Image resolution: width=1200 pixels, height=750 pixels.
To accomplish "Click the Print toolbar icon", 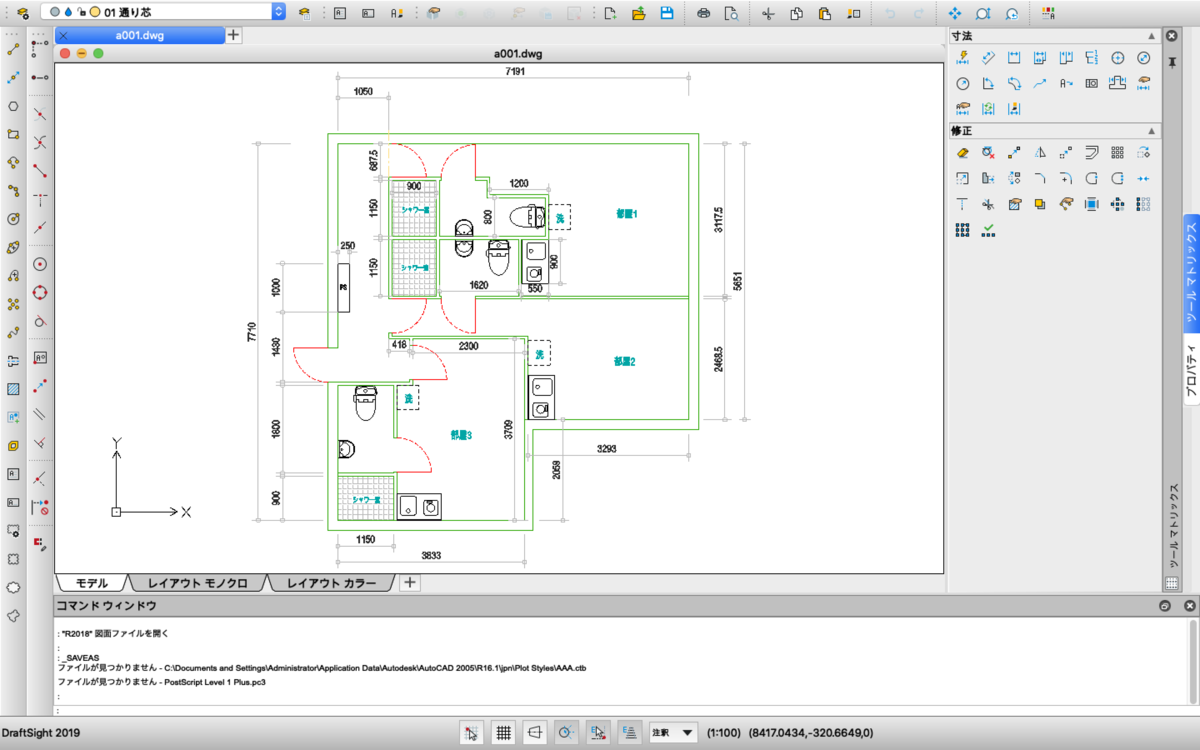I will 703,13.
